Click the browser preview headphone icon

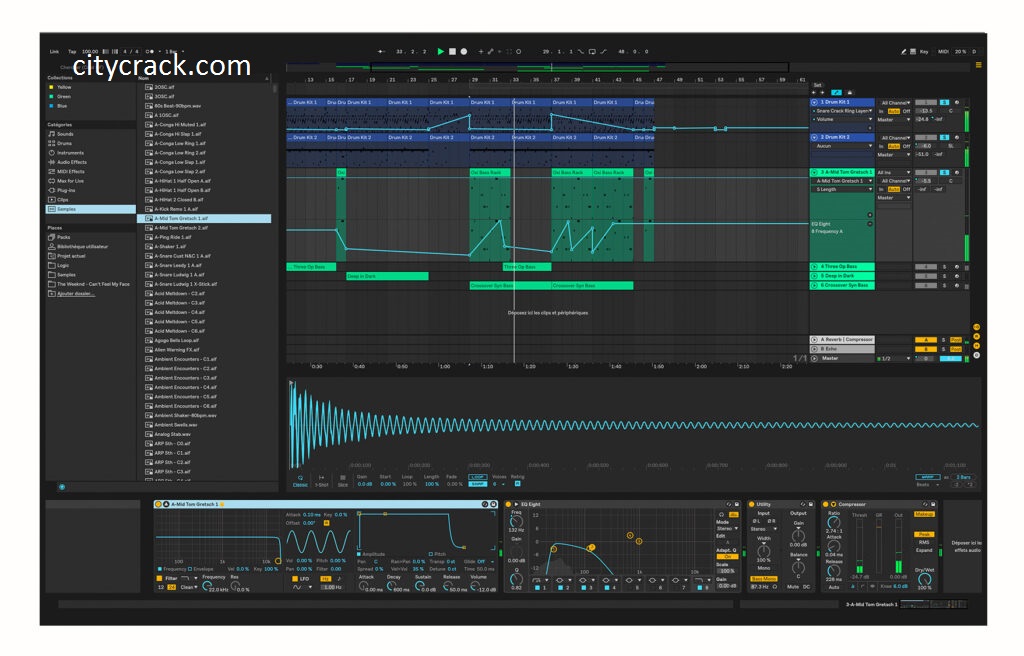pos(62,487)
